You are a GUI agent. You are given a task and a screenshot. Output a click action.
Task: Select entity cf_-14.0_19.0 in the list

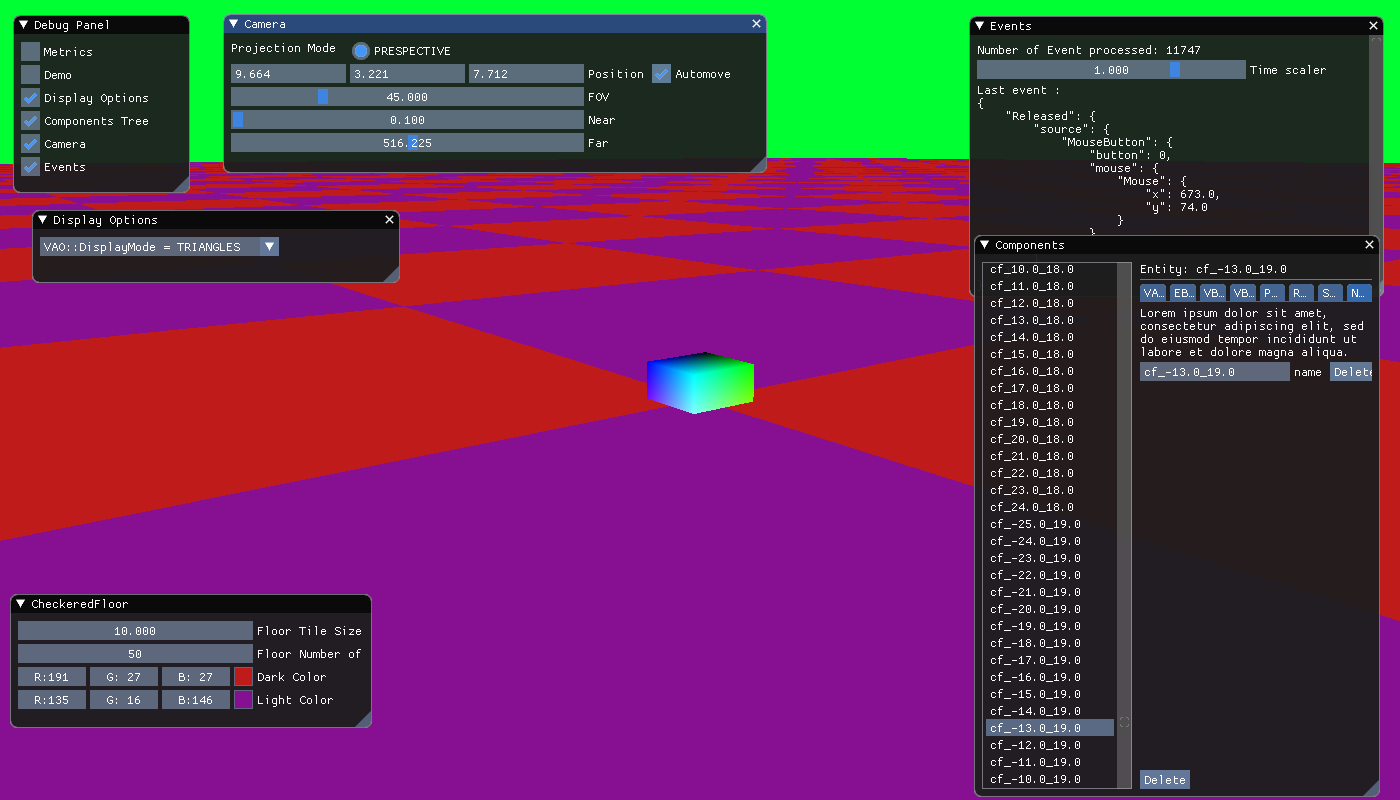[1050, 711]
